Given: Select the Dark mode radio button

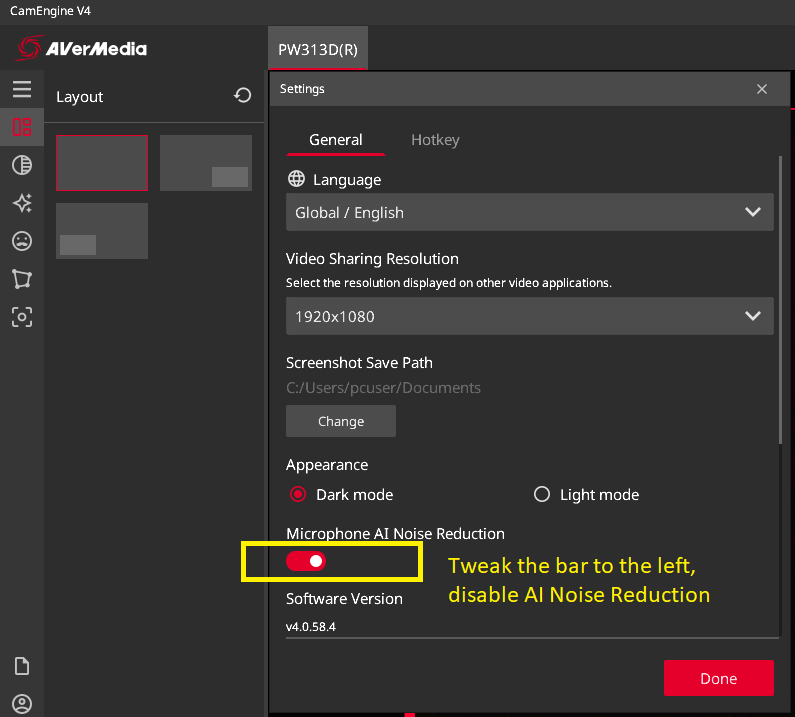Looking at the screenshot, I should pos(298,494).
